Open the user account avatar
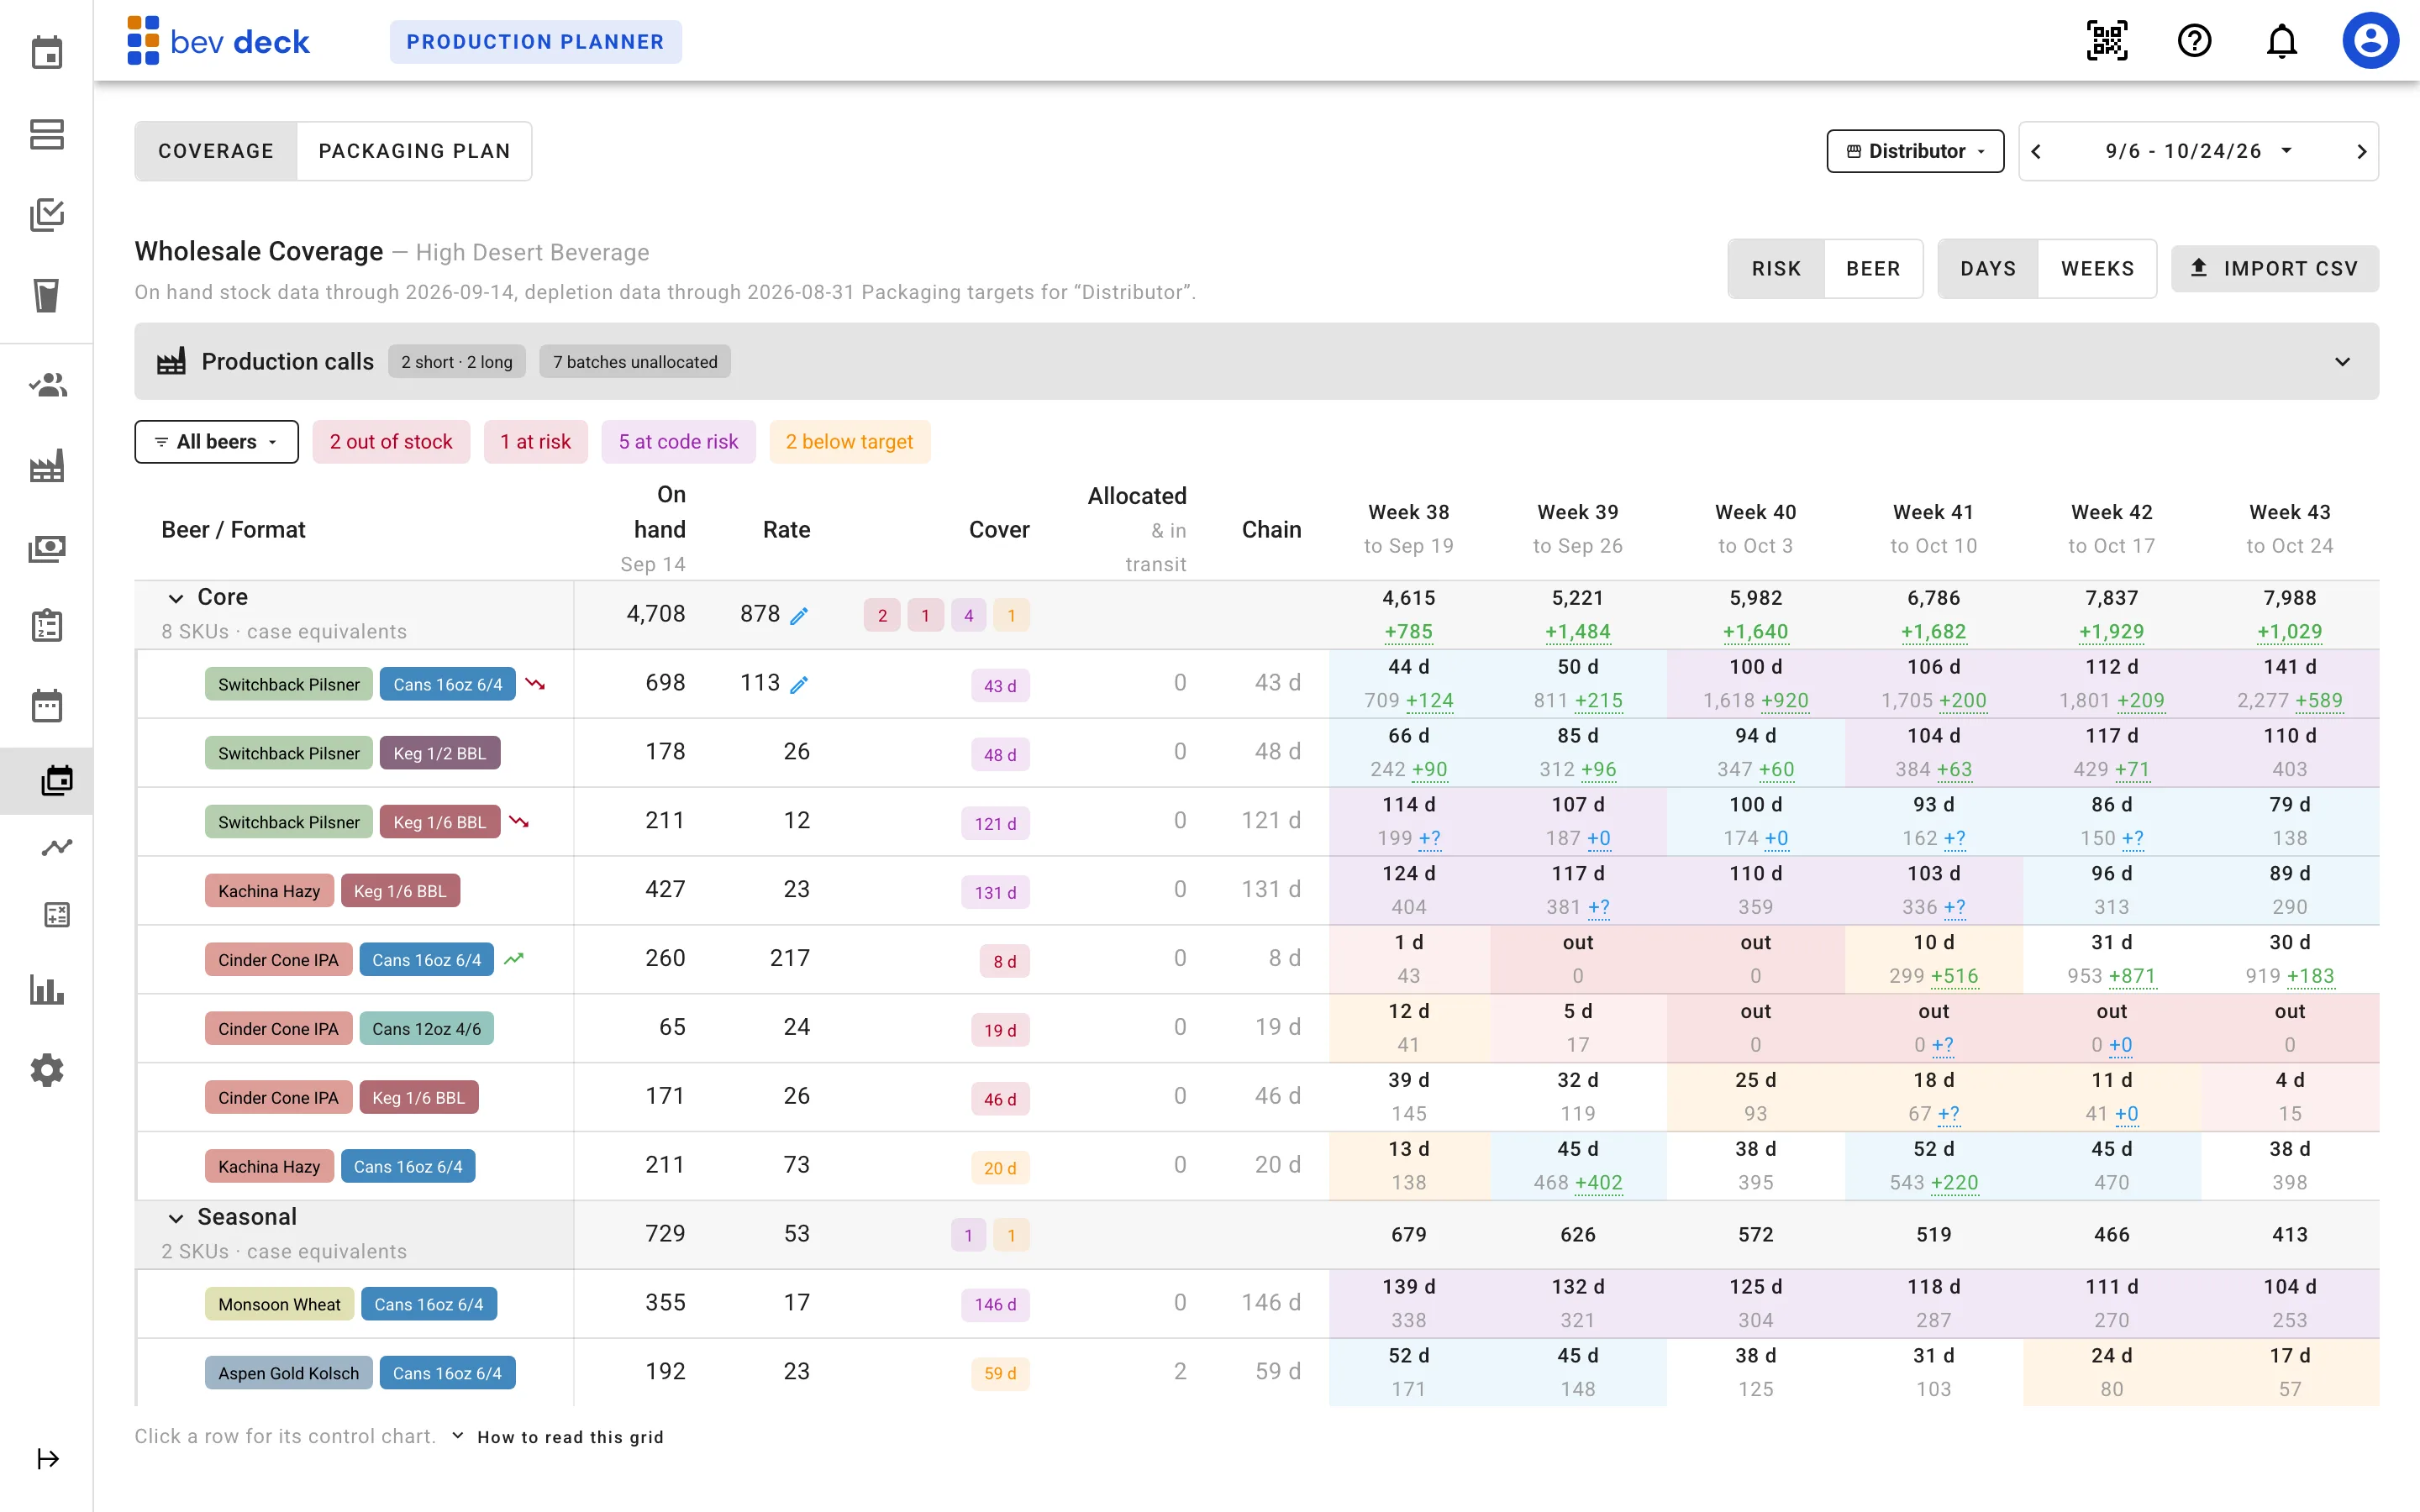The width and height of the screenshot is (2420, 1512). pos(2370,41)
